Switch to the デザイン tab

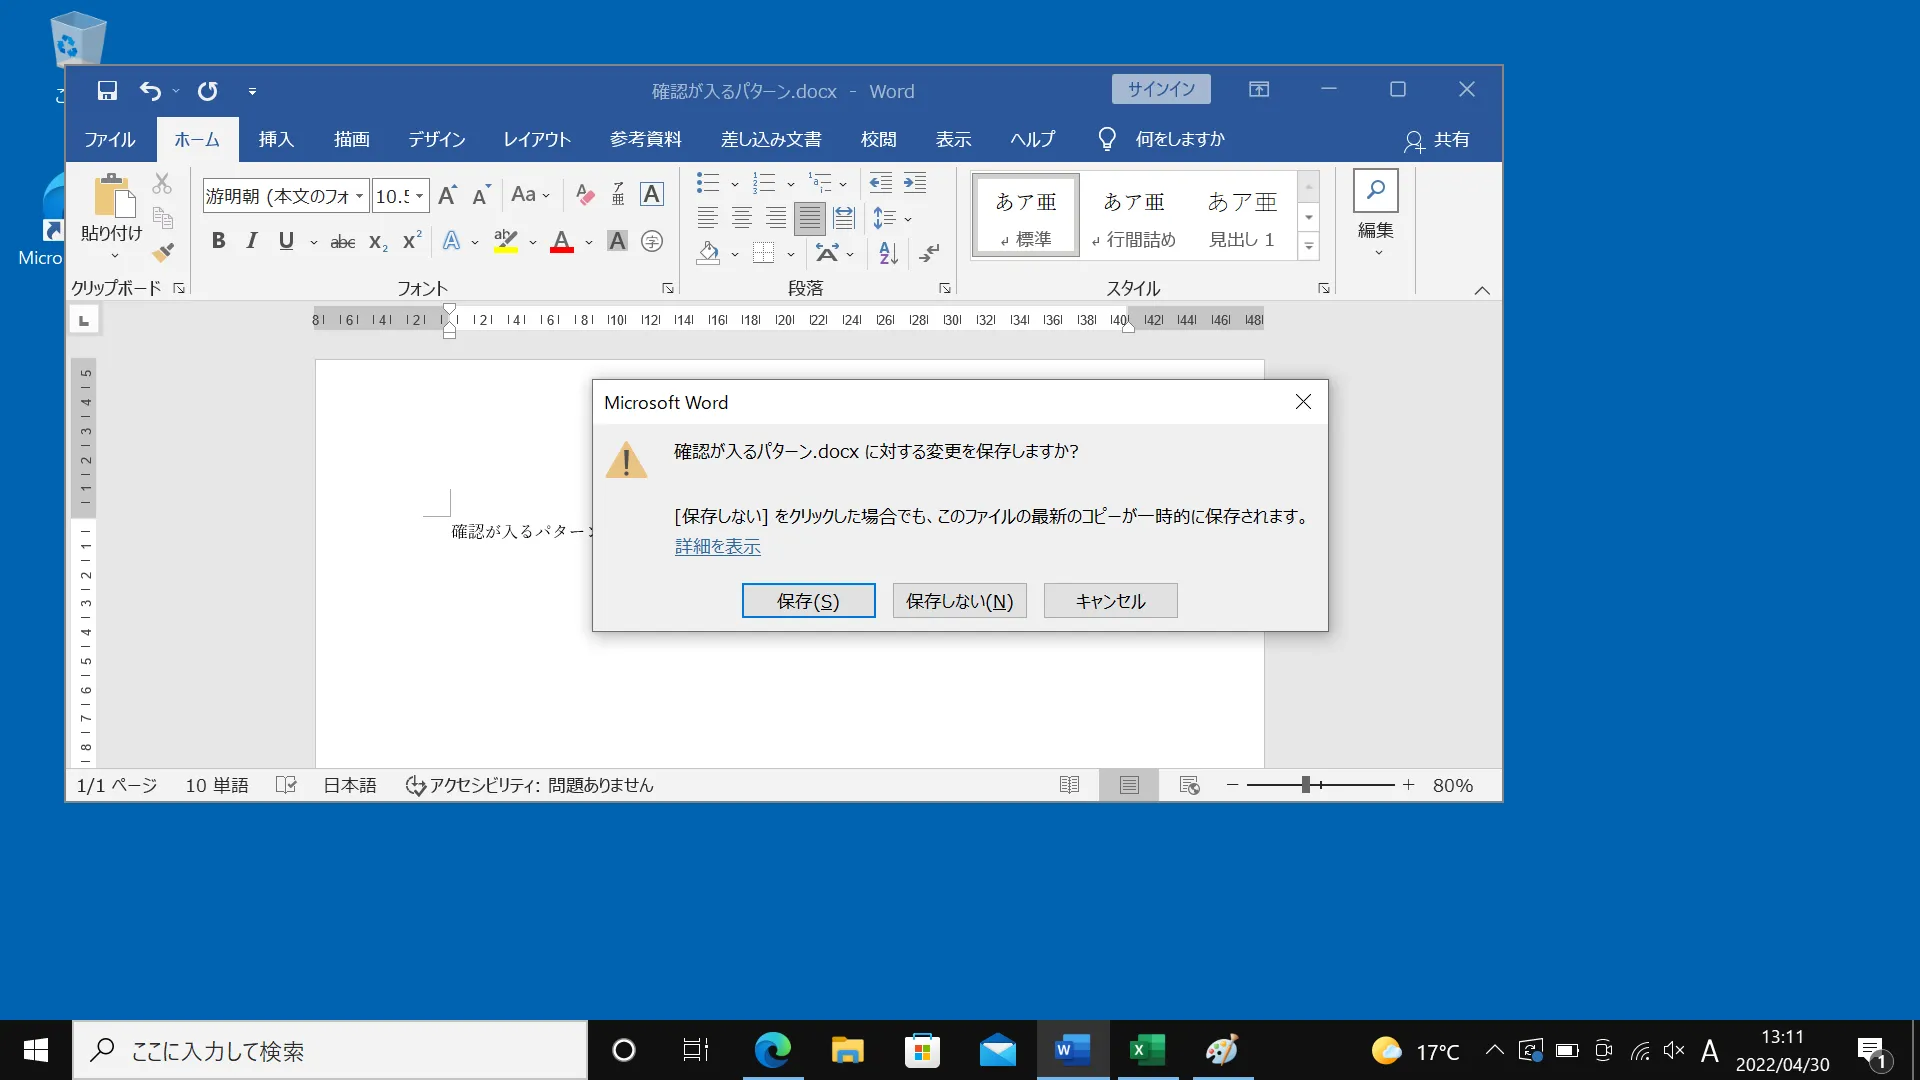[x=437, y=140]
